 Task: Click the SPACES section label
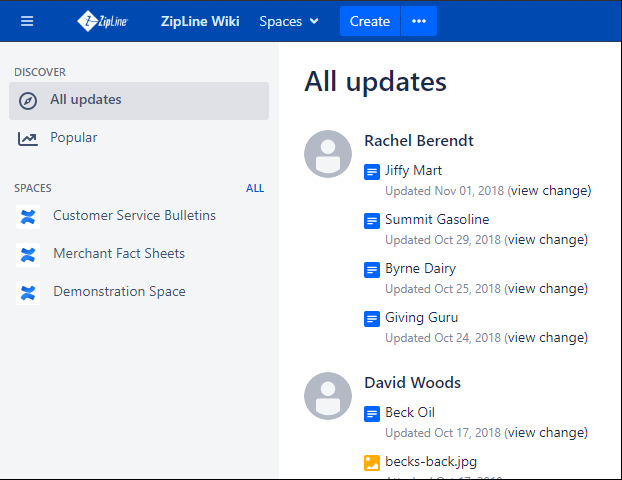point(33,188)
